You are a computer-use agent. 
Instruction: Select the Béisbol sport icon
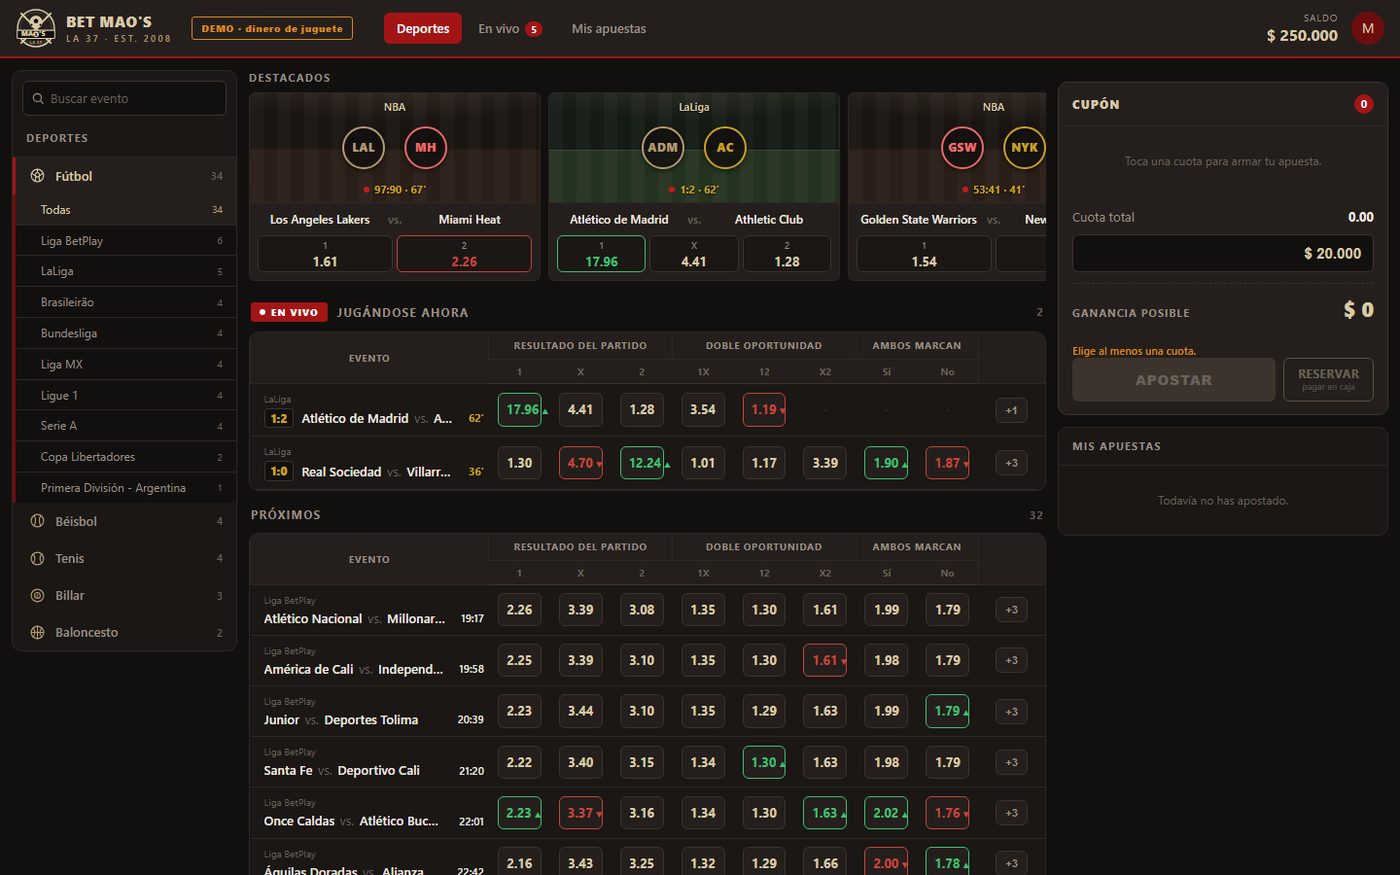pos(37,521)
